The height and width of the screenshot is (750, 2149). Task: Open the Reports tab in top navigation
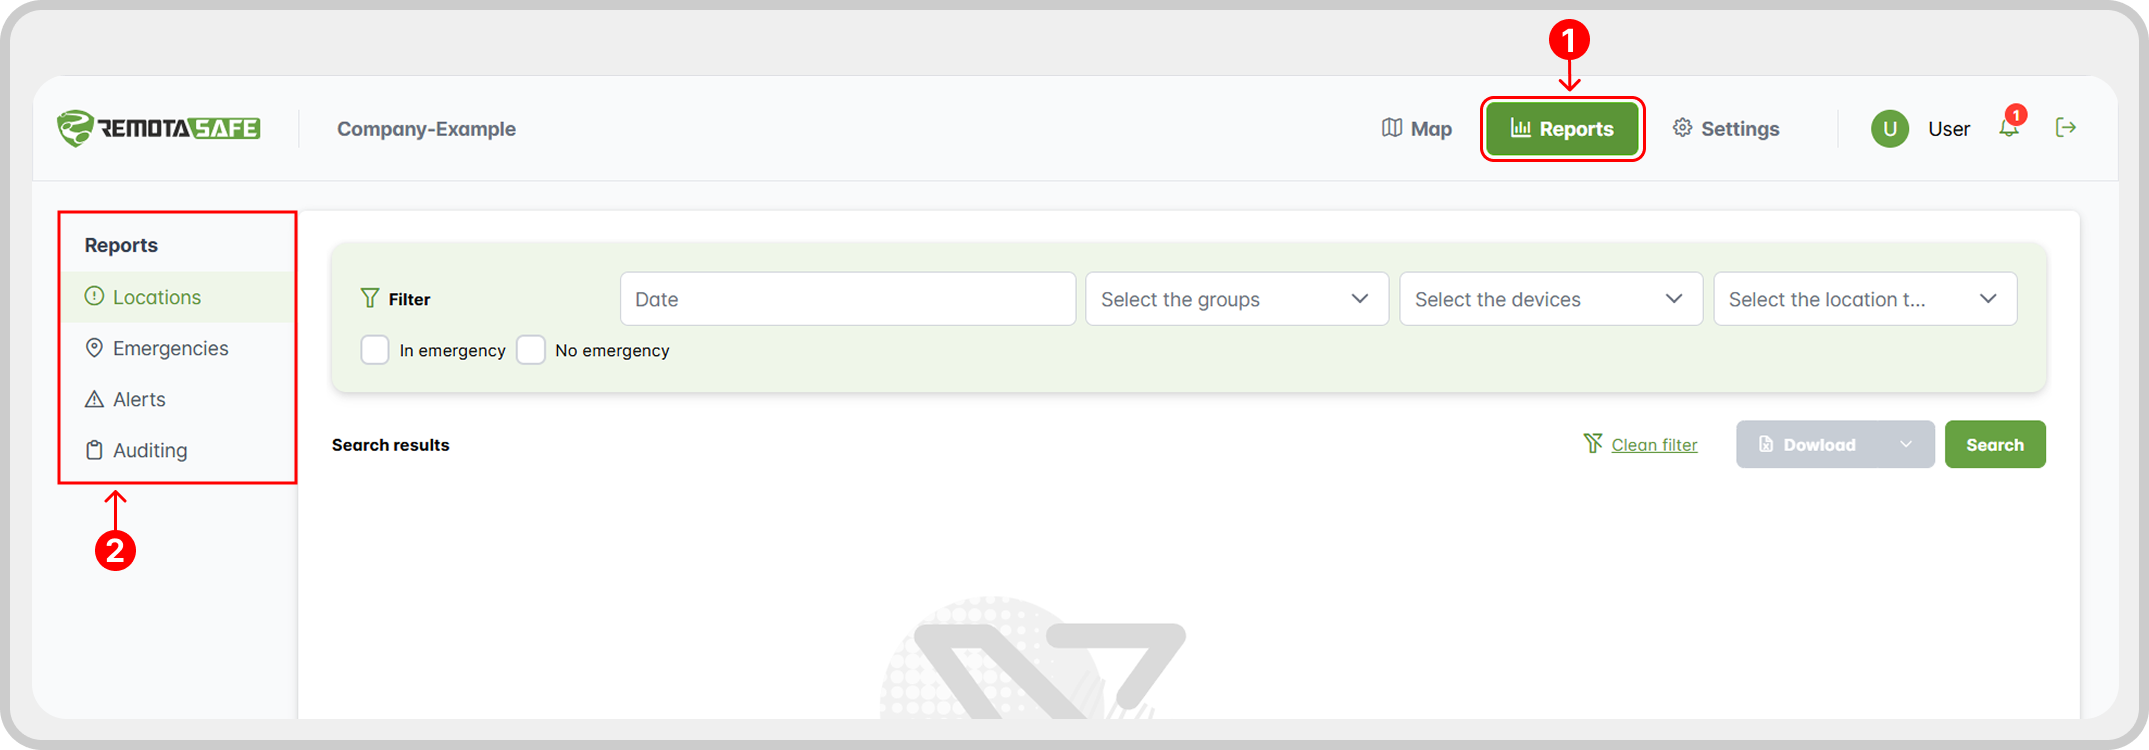(x=1562, y=129)
